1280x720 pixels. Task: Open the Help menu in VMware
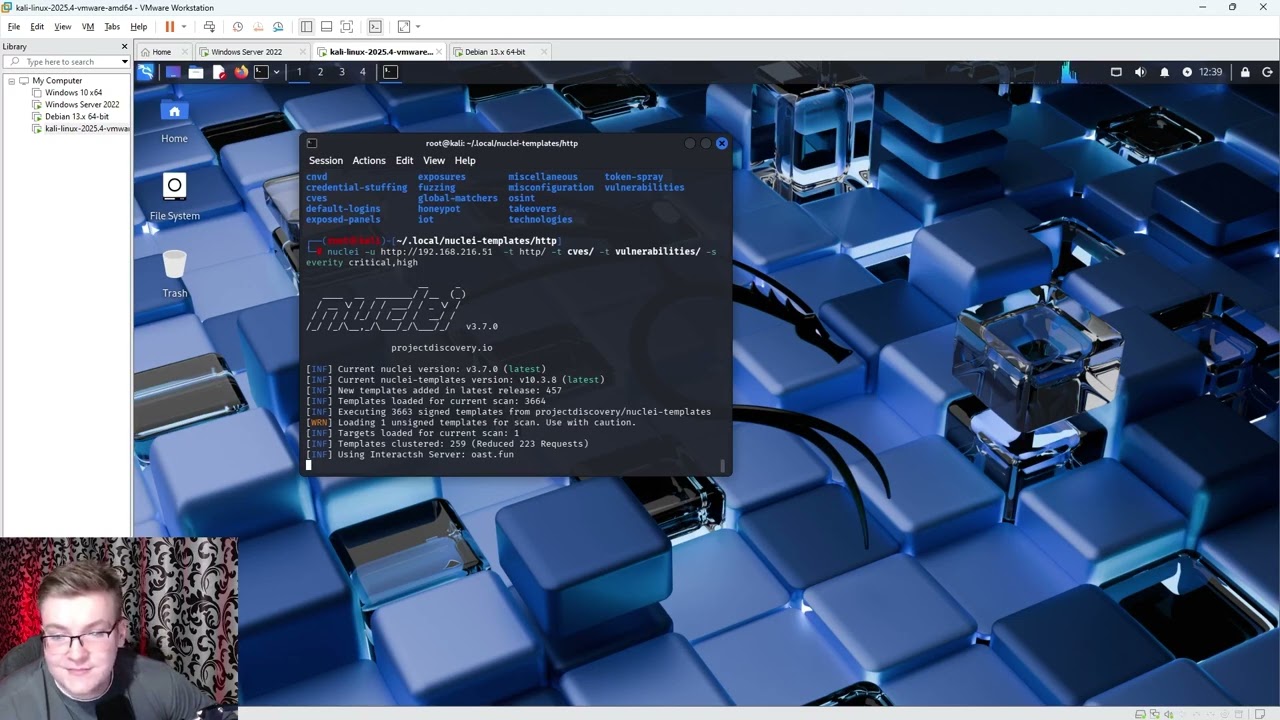139,26
